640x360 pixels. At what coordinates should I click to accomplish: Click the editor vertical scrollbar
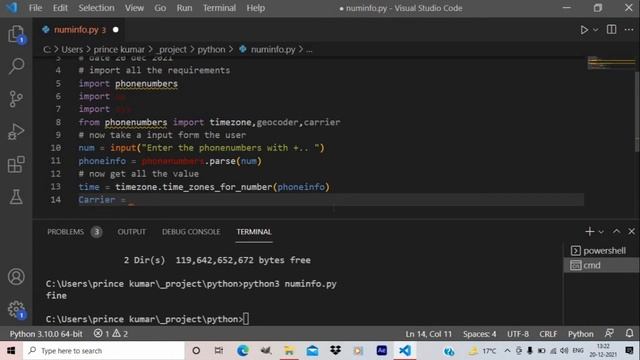click(x=637, y=111)
